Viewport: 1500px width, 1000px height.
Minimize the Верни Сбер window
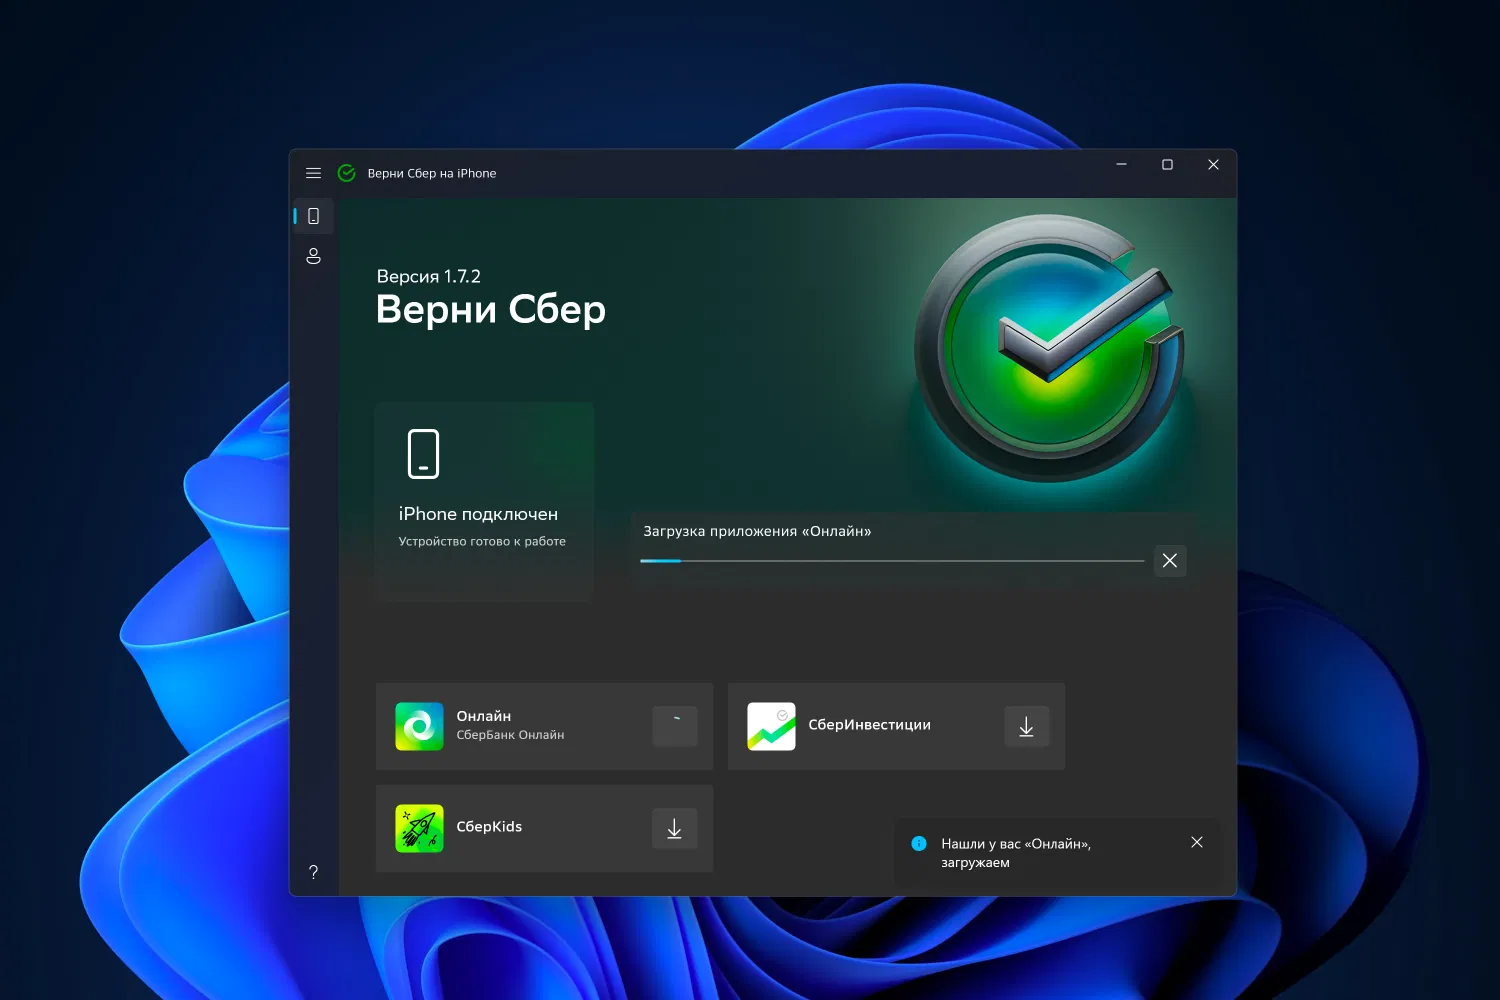pyautogui.click(x=1121, y=165)
